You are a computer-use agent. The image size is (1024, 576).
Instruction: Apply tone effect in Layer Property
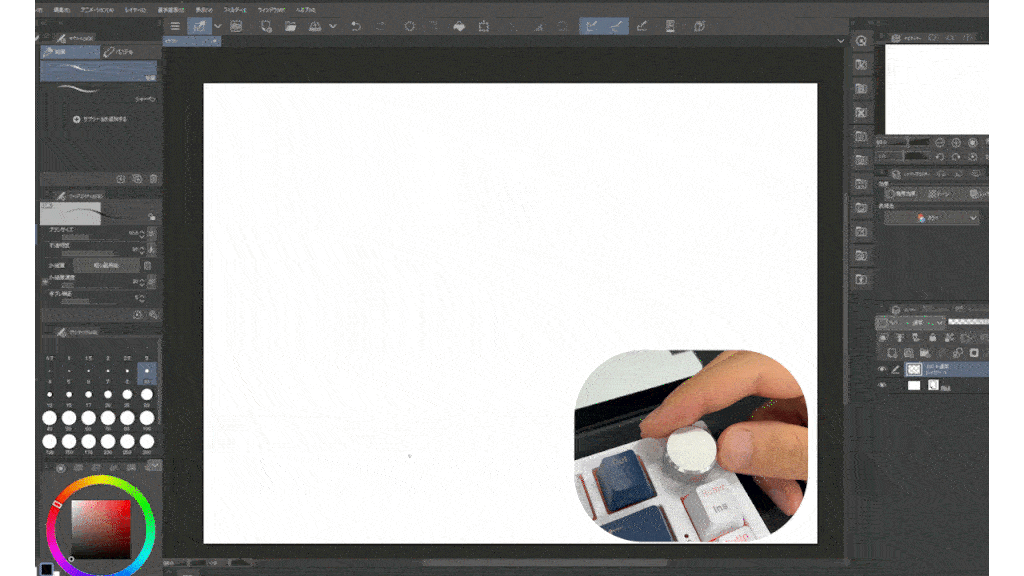coord(940,193)
